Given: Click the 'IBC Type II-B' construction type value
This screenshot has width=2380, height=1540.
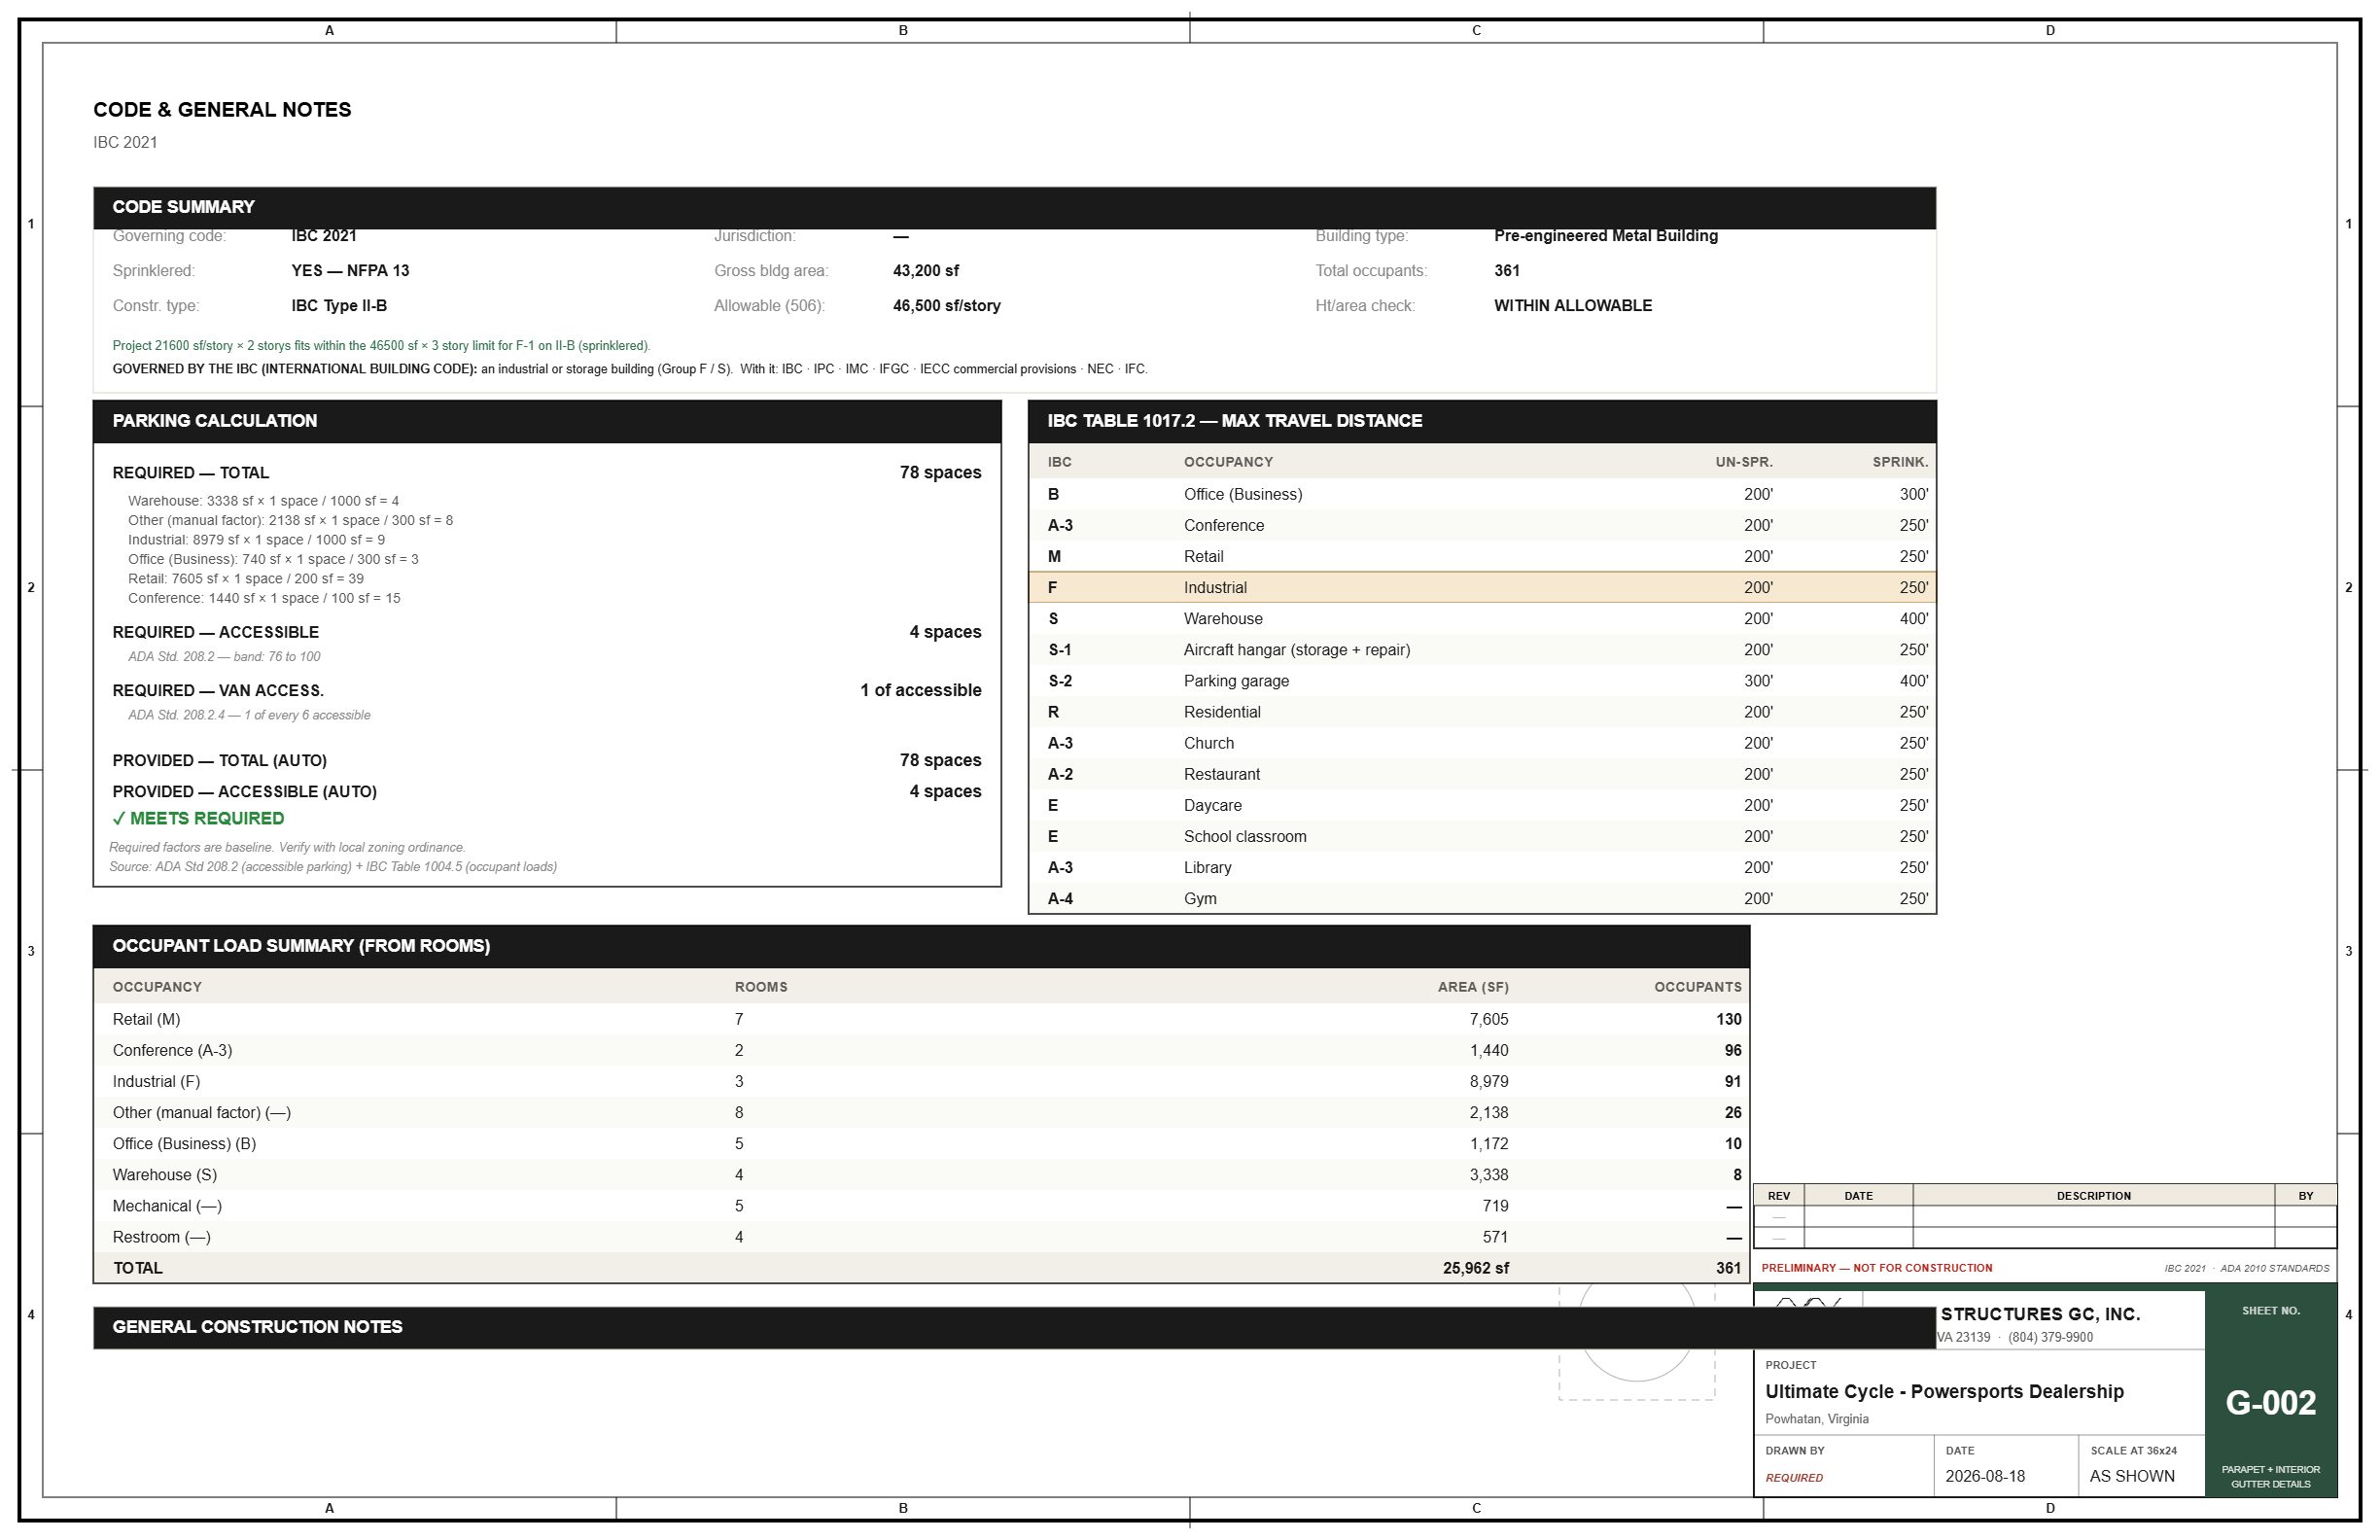Looking at the screenshot, I should coord(339,306).
